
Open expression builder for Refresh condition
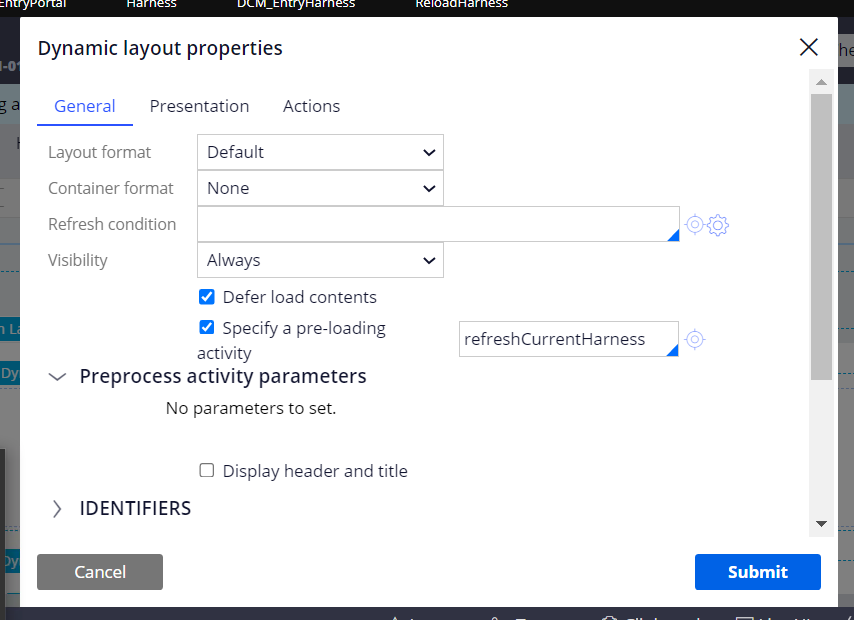tap(694, 225)
